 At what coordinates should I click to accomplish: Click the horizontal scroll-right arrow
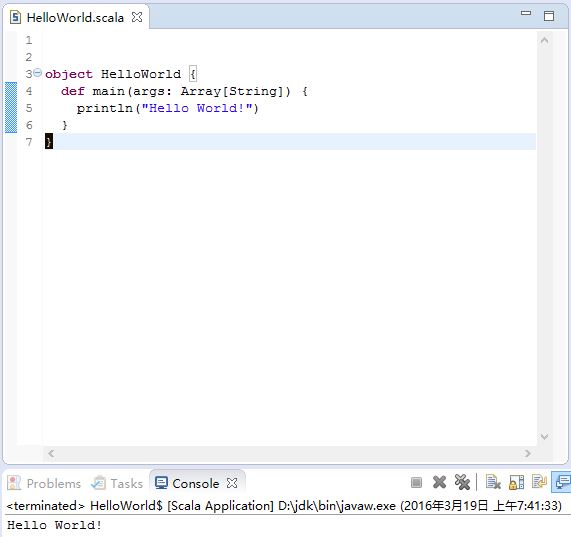point(528,453)
